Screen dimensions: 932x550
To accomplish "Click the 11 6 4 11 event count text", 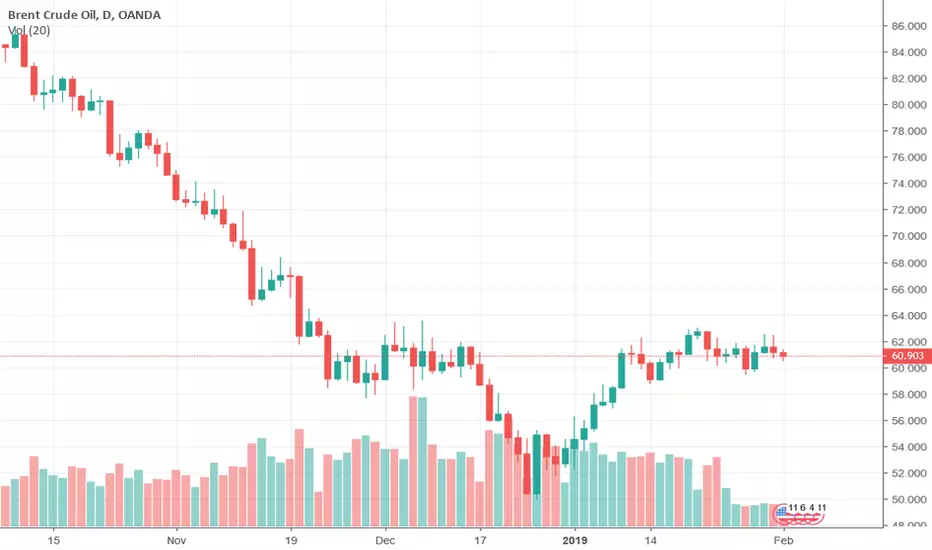I will pyautogui.click(x=807, y=507).
